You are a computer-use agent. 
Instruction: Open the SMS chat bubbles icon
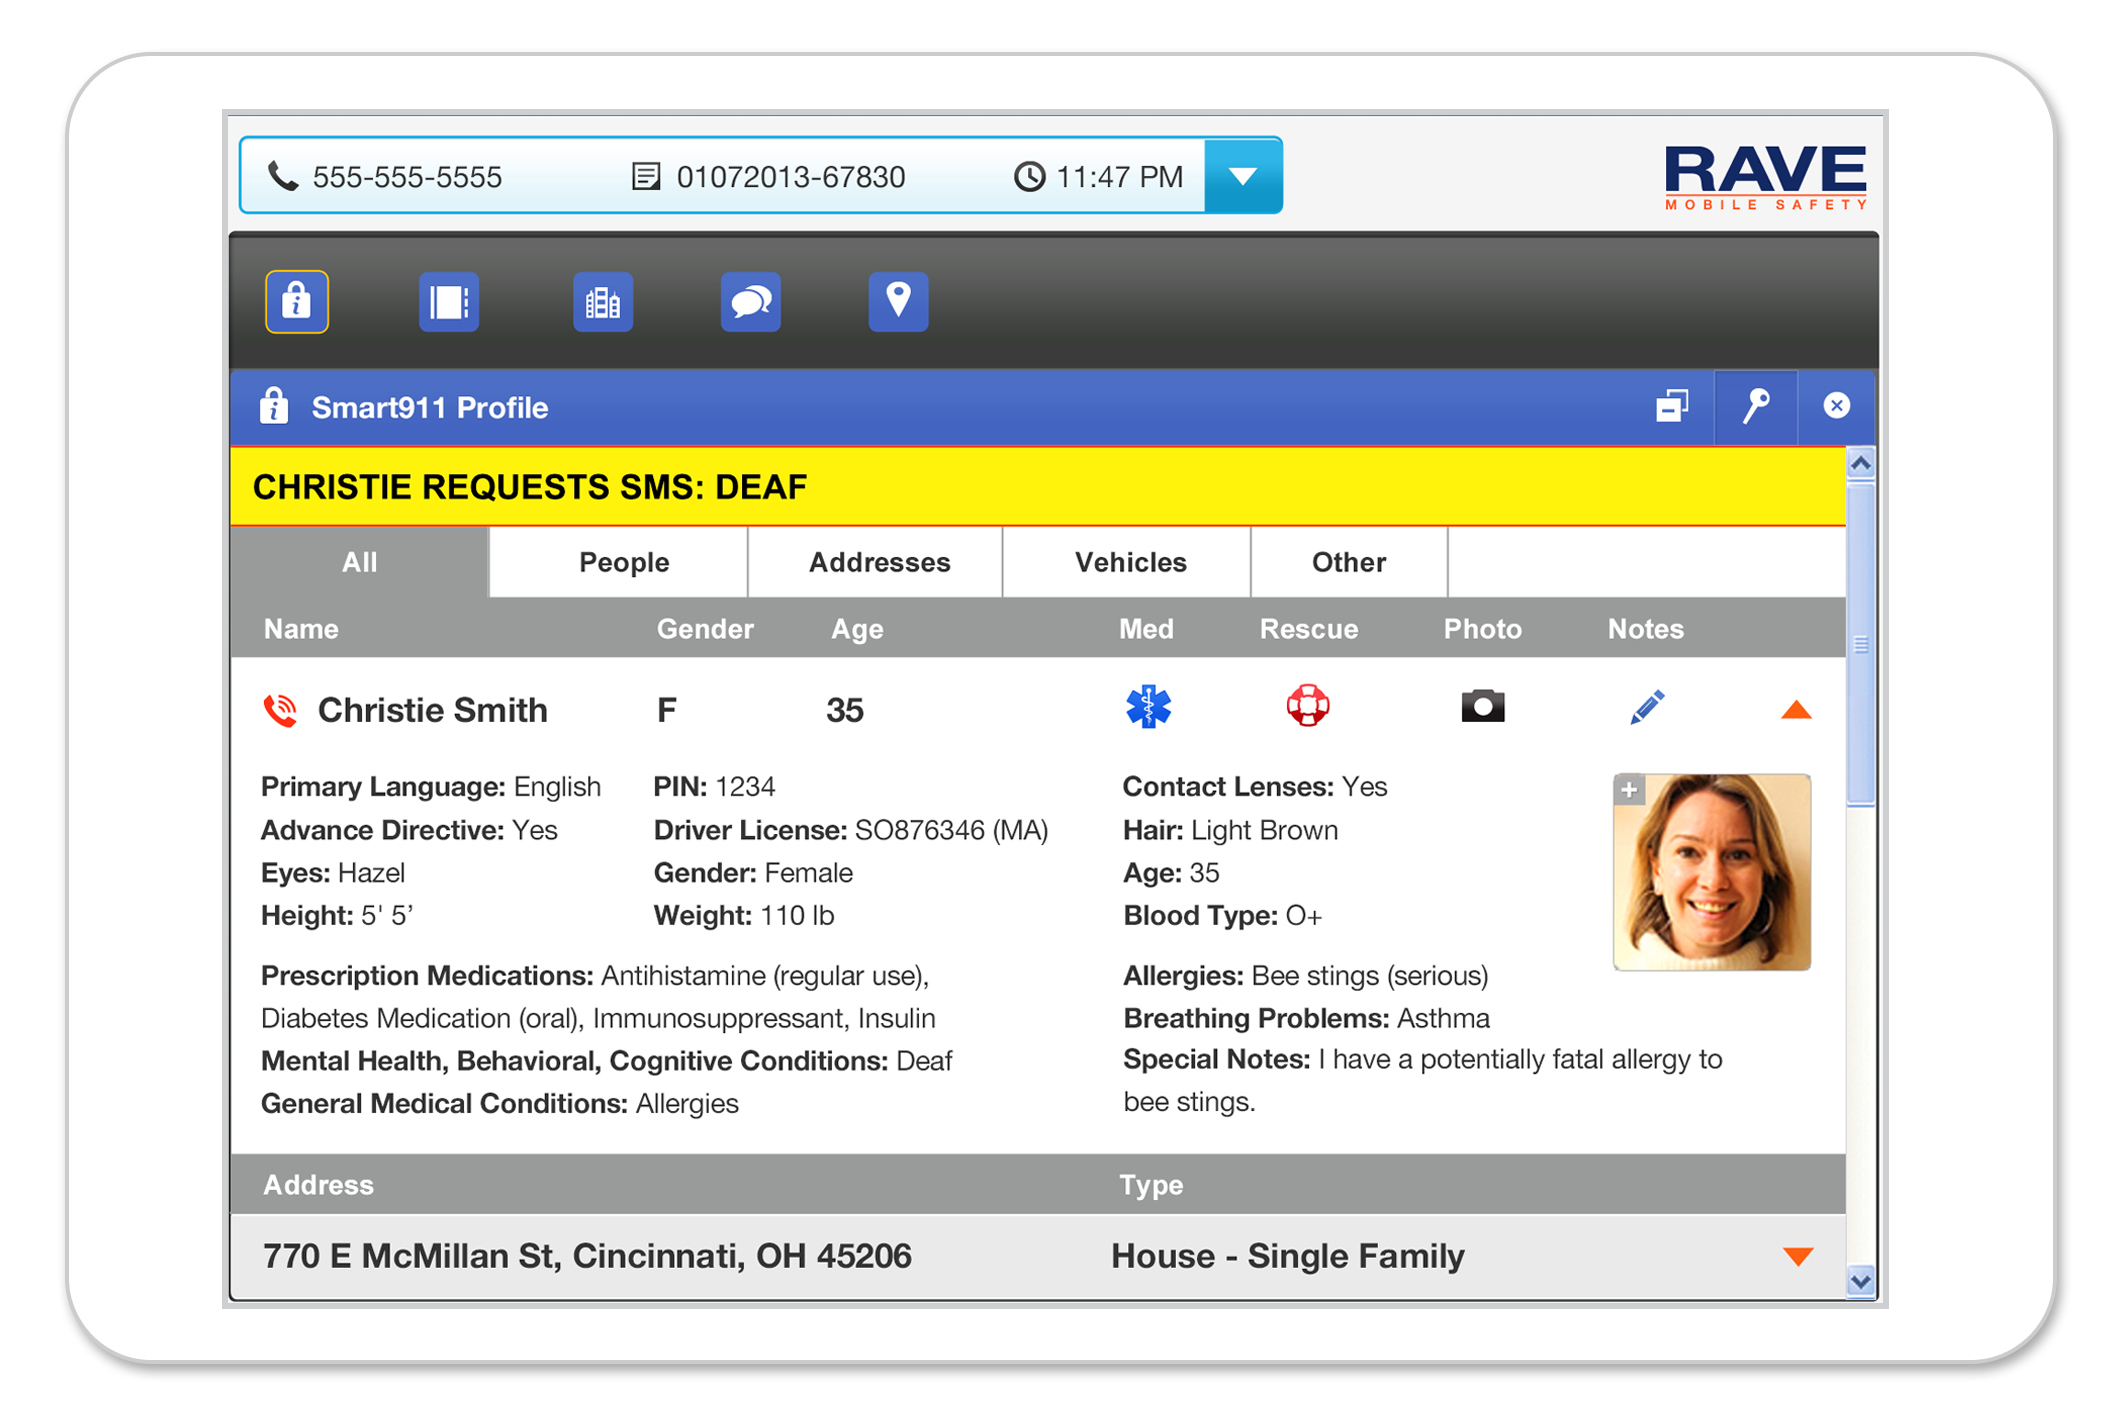[x=750, y=301]
